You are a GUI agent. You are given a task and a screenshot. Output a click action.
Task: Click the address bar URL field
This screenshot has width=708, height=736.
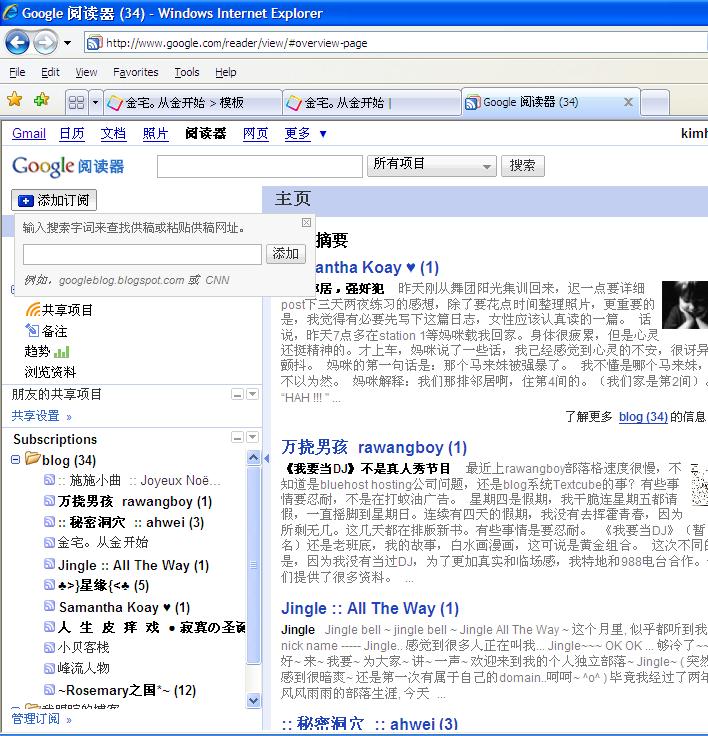point(396,43)
